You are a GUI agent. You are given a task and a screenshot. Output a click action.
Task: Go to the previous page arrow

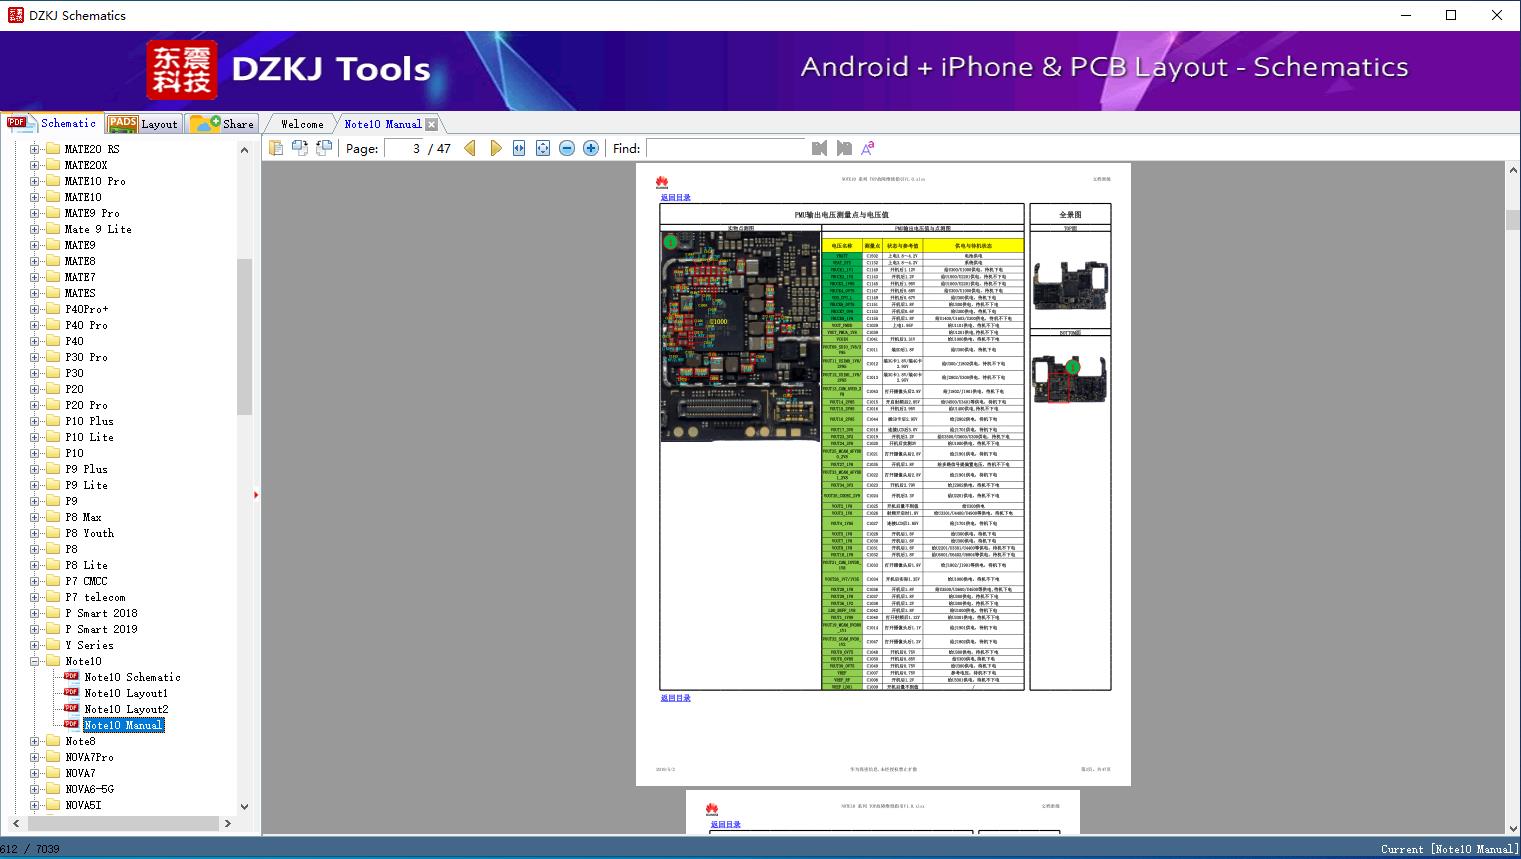pyautogui.click(x=470, y=148)
